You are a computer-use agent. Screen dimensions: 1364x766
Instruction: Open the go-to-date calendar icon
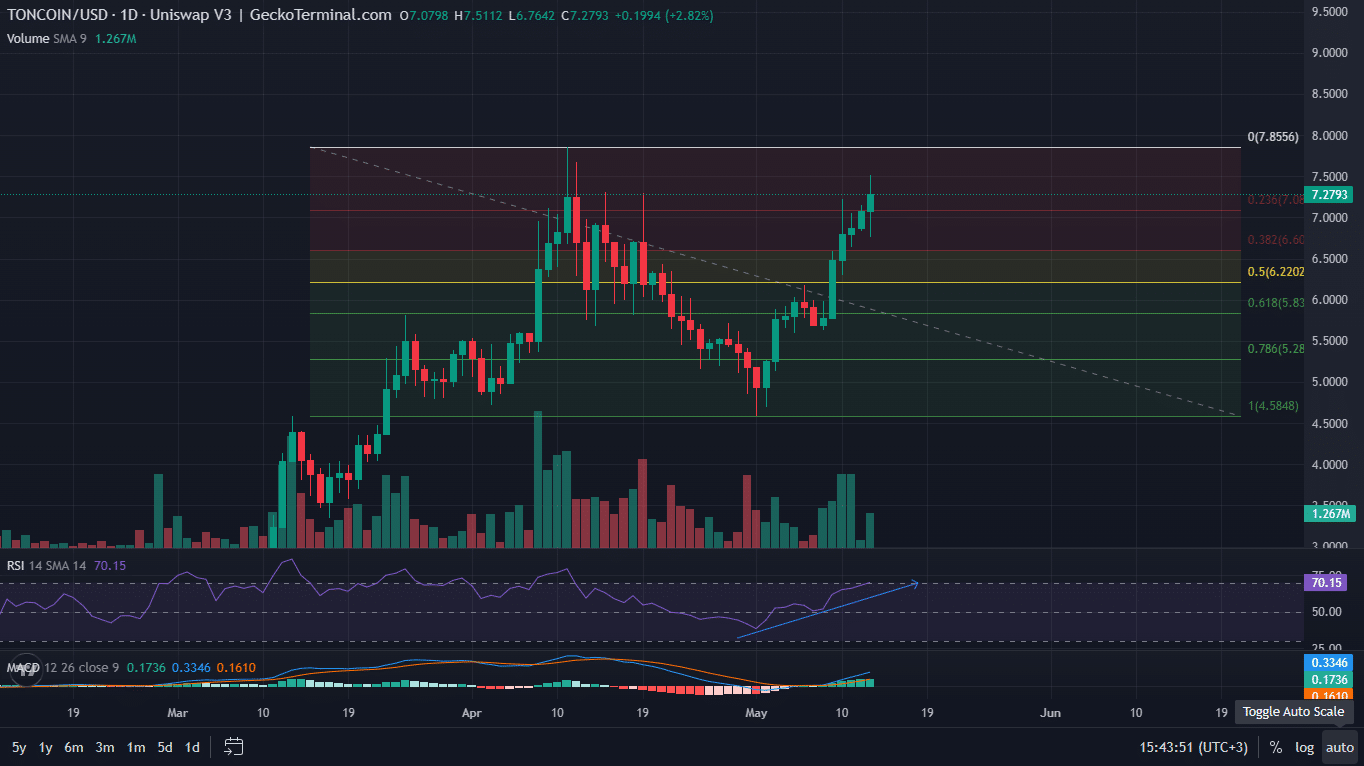pos(234,746)
